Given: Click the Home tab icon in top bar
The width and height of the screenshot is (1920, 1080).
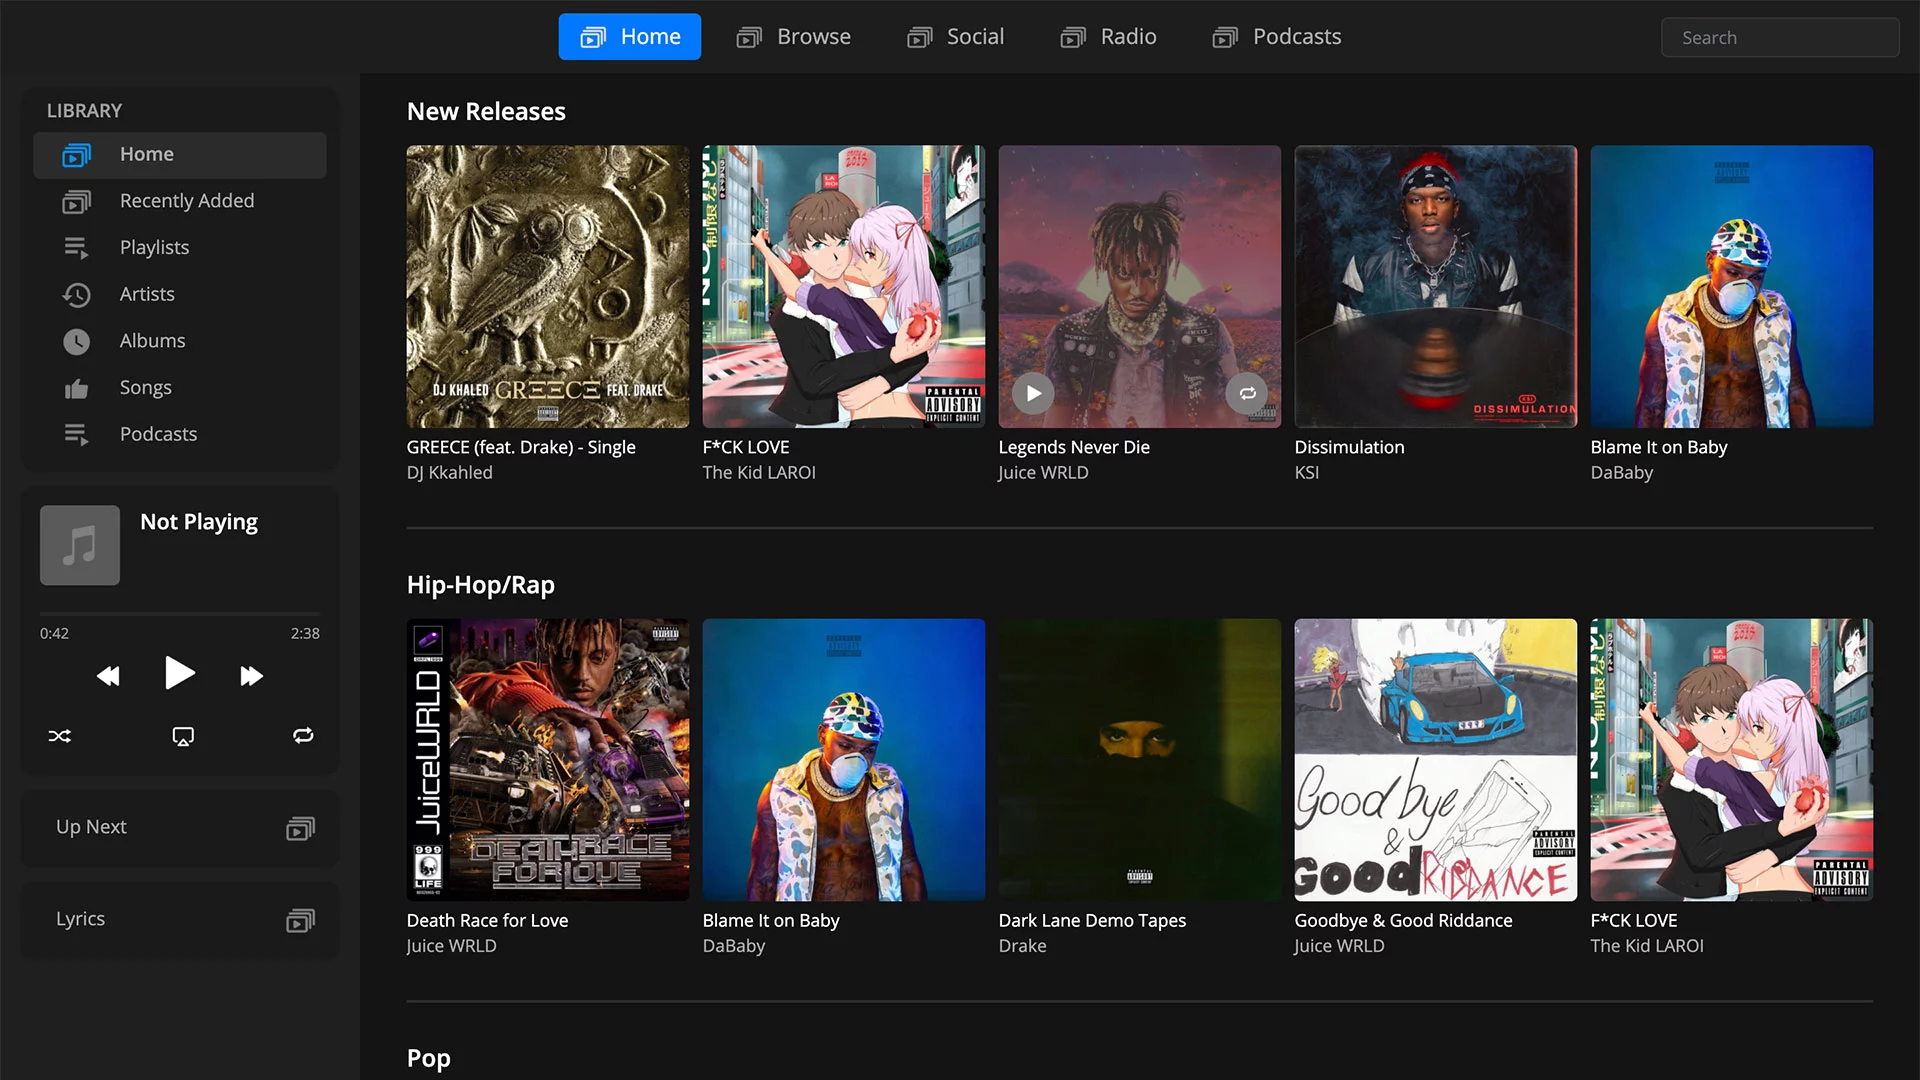Looking at the screenshot, I should click(593, 38).
